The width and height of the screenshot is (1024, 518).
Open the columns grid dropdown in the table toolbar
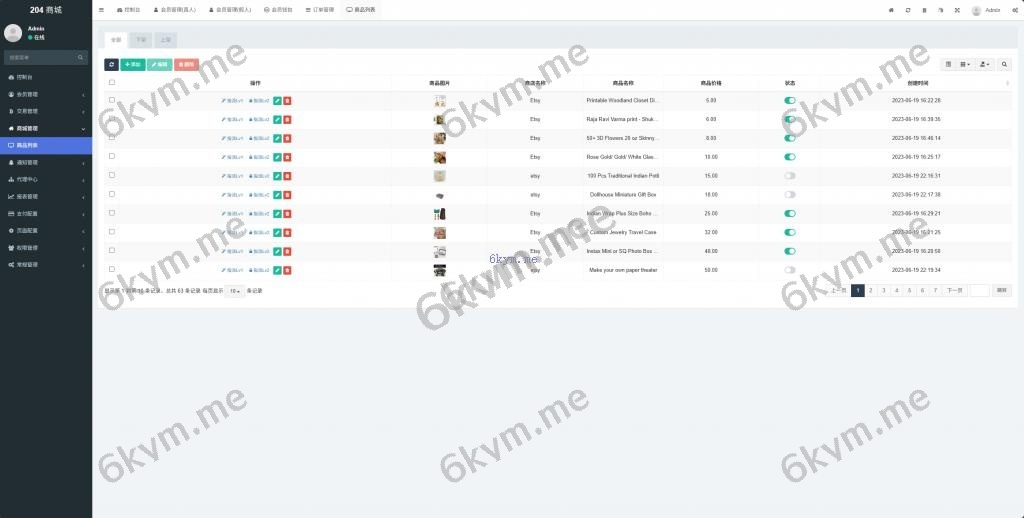pyautogui.click(x=965, y=64)
